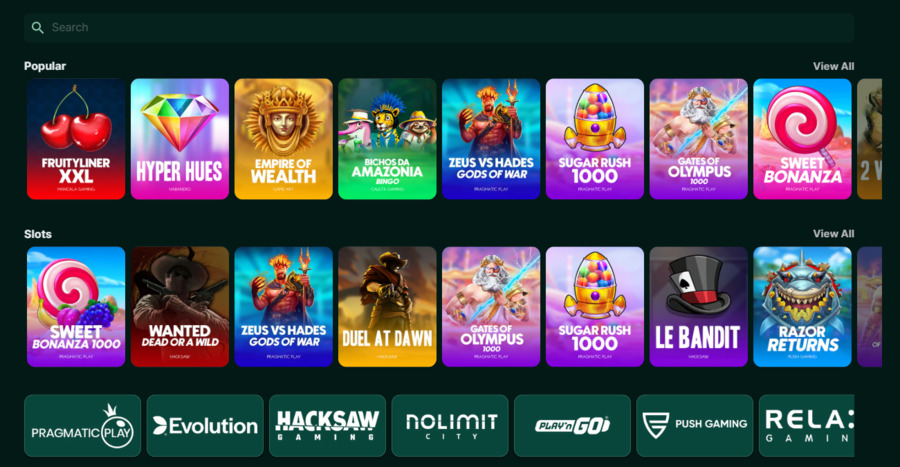Focus the Search input field

click(439, 28)
